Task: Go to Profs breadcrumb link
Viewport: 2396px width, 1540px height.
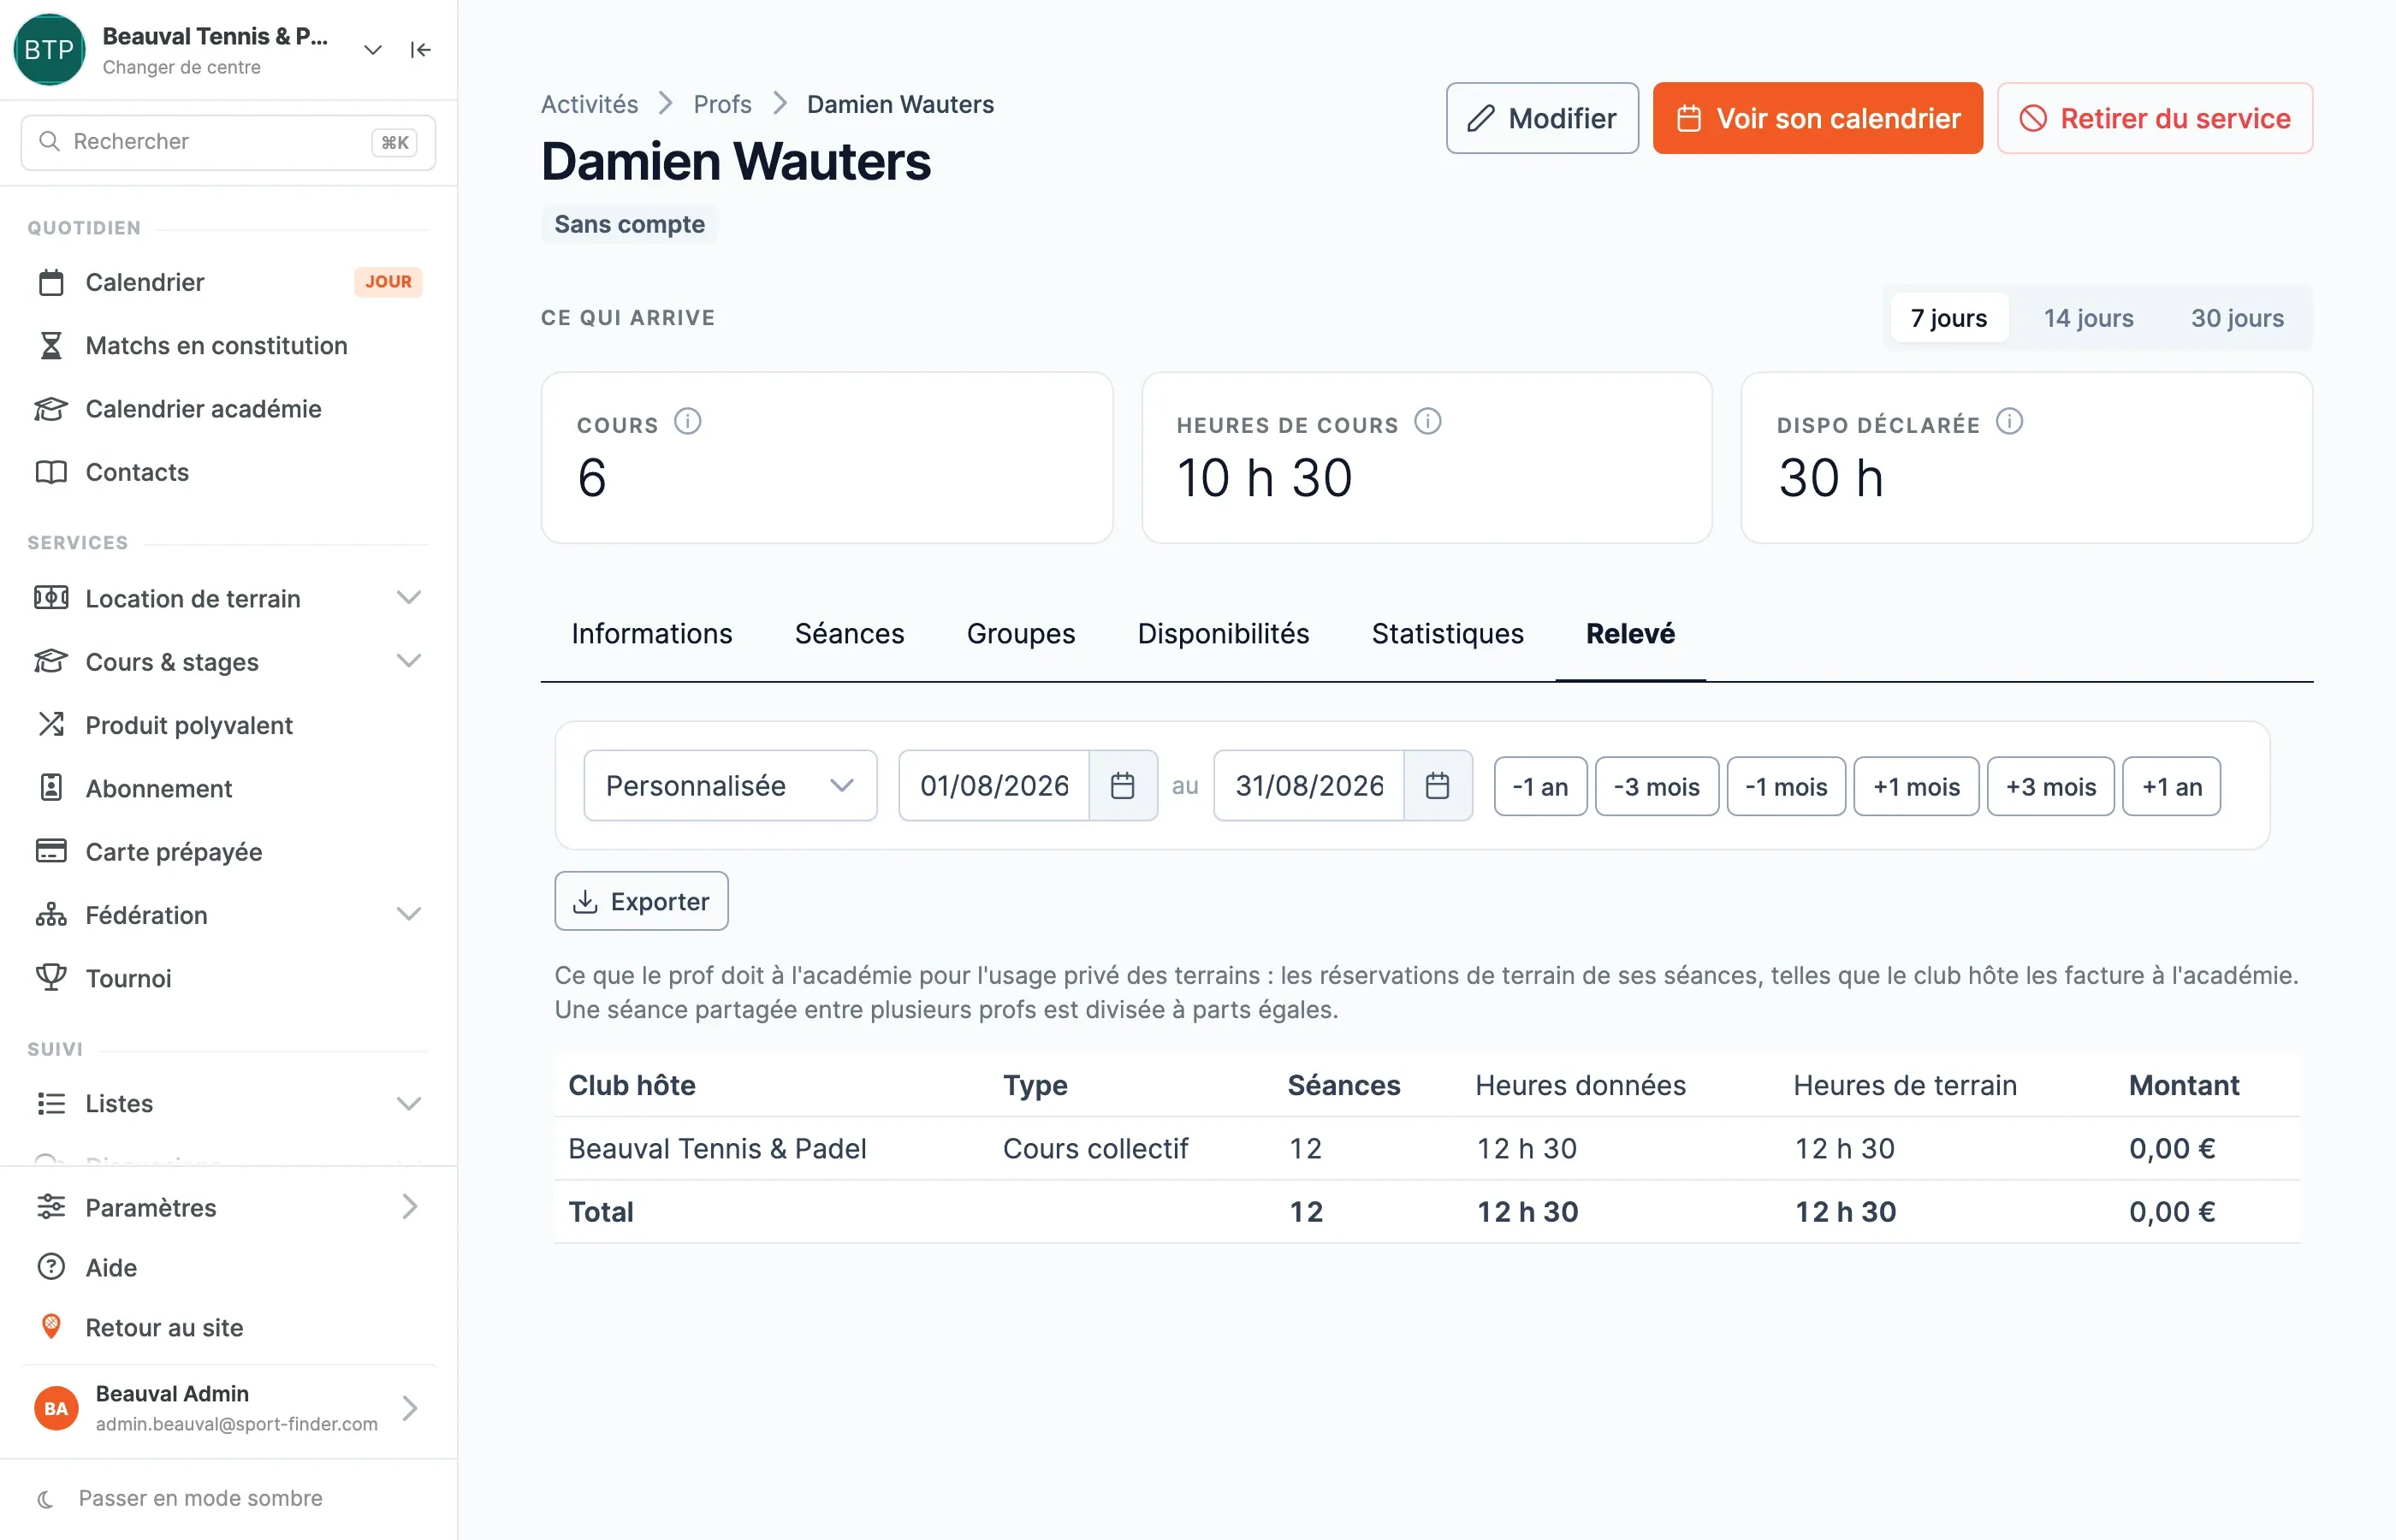Action: coord(722,104)
